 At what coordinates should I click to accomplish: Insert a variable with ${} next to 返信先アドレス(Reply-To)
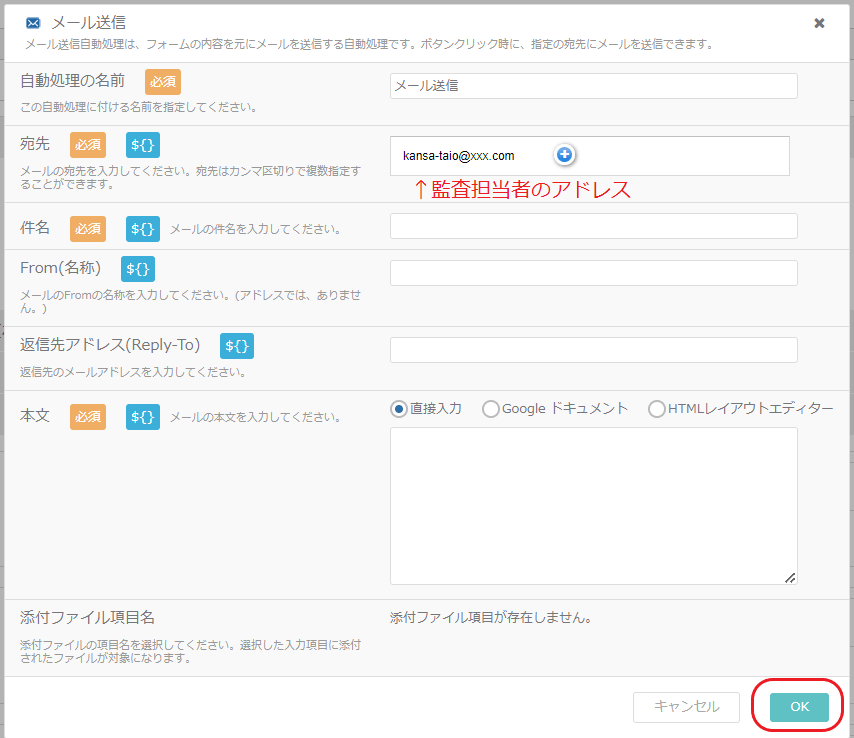237,346
